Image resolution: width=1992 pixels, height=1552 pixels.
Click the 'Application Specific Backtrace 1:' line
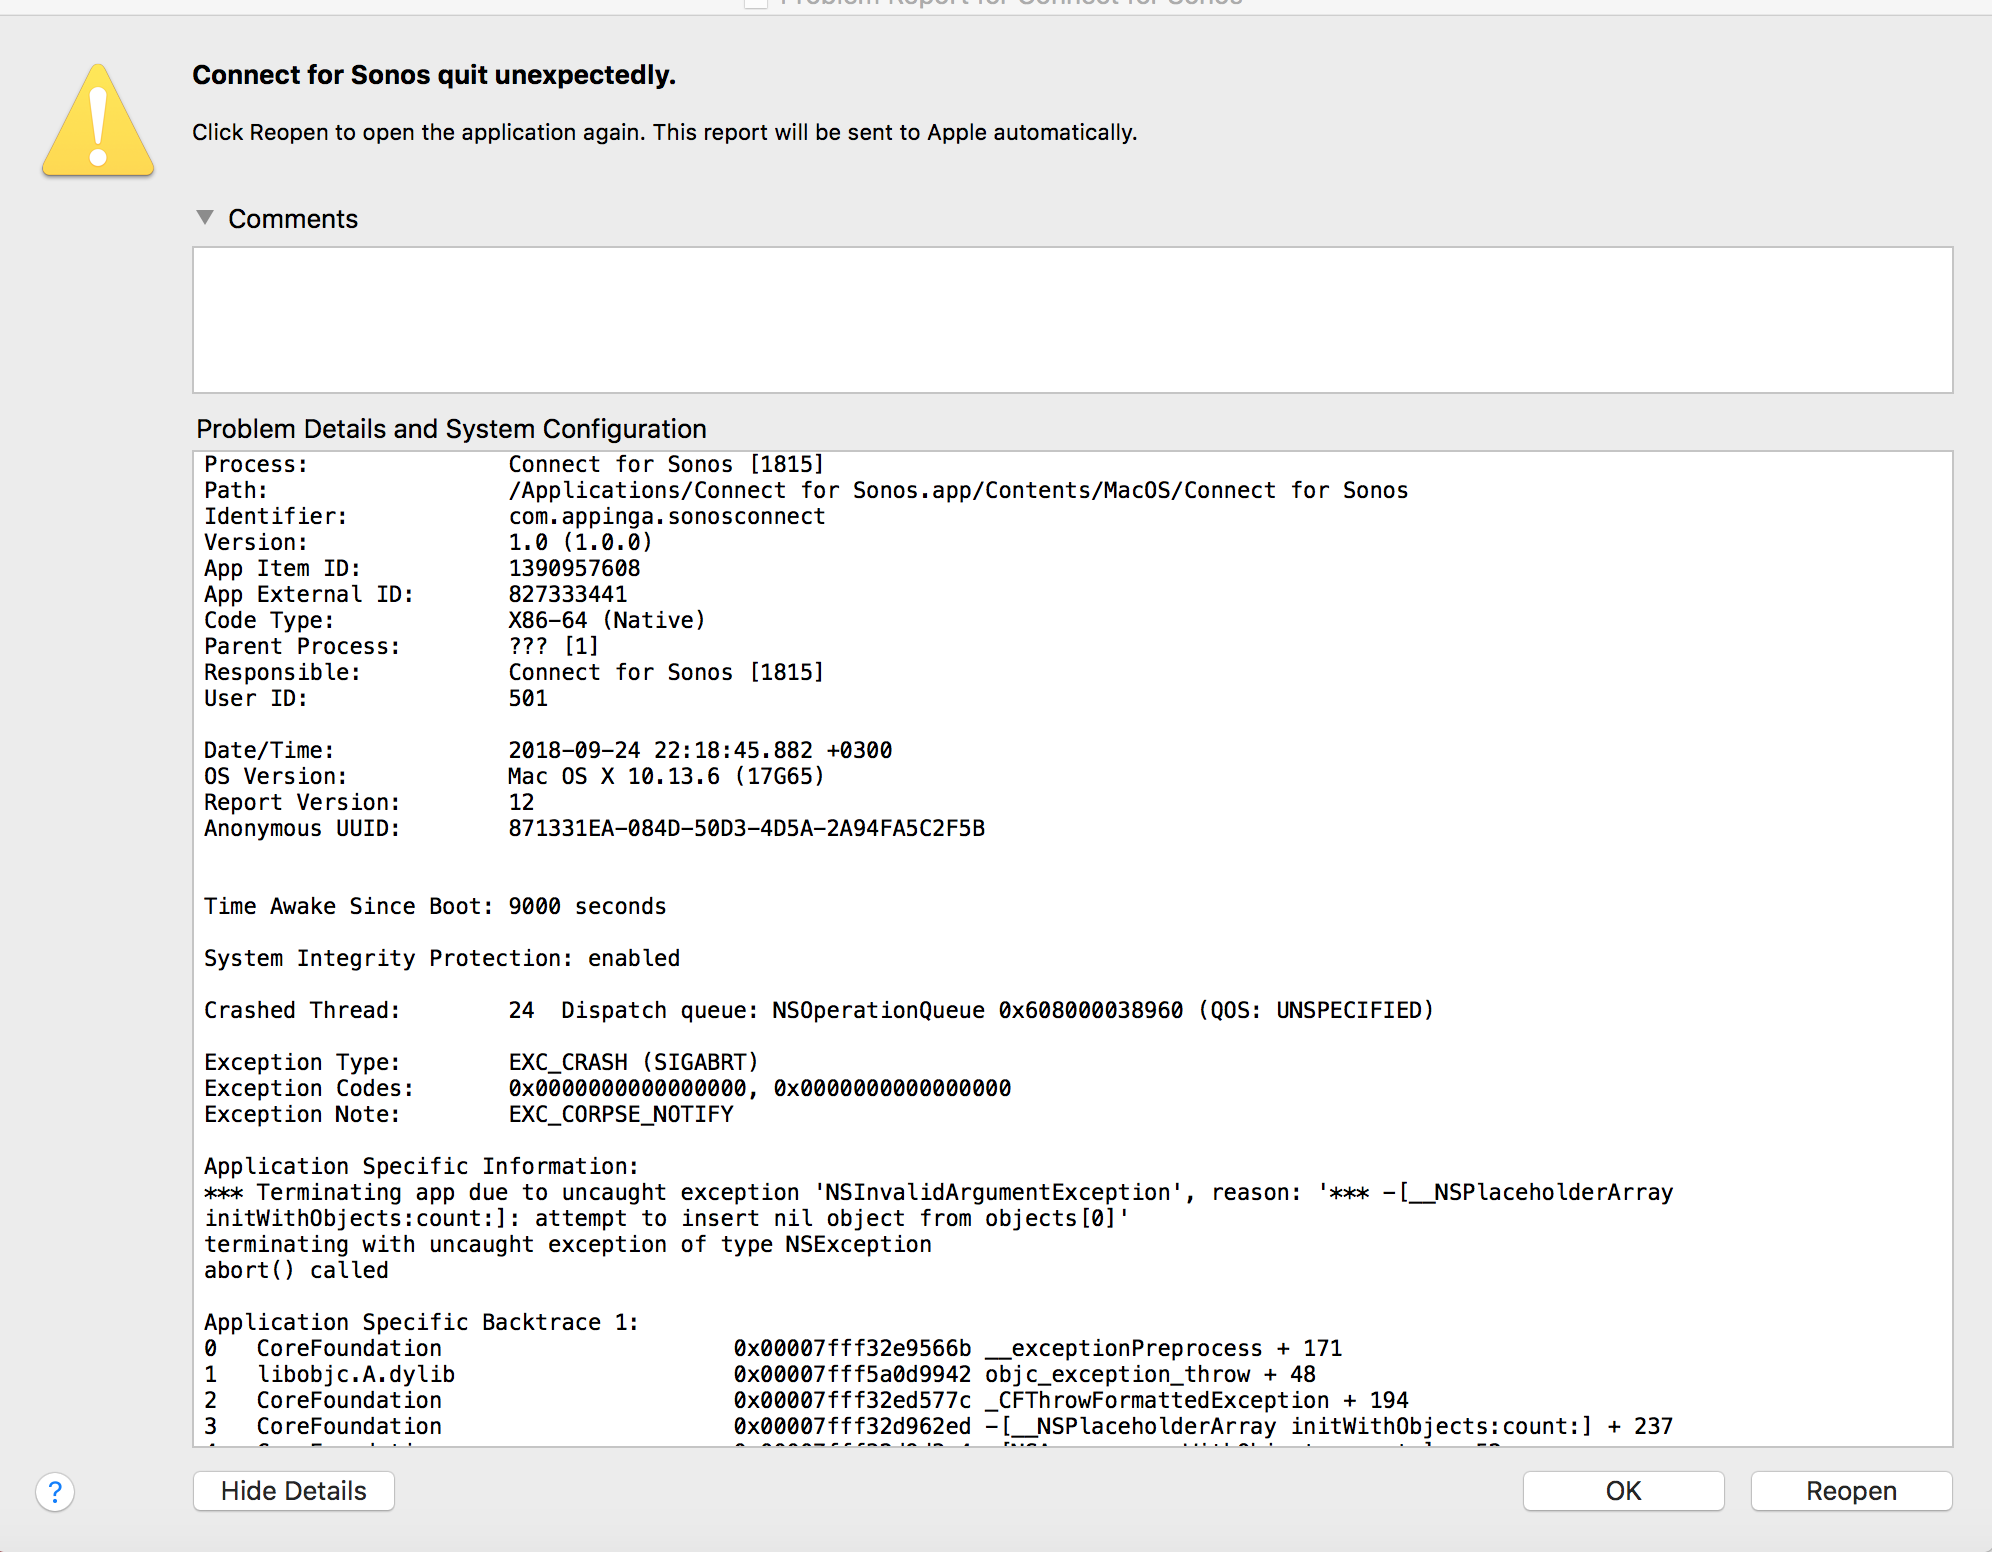[x=421, y=1322]
